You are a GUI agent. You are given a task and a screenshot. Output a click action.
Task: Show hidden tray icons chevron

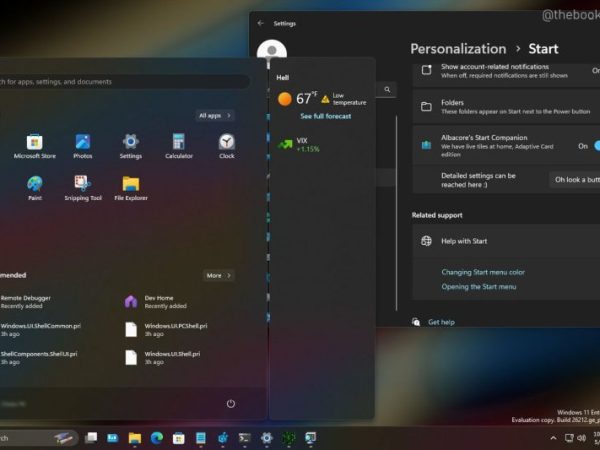553,438
